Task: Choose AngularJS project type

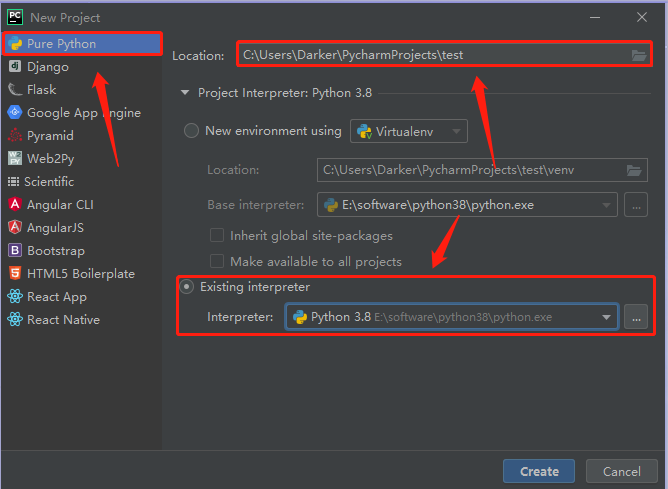Action: click(81, 227)
